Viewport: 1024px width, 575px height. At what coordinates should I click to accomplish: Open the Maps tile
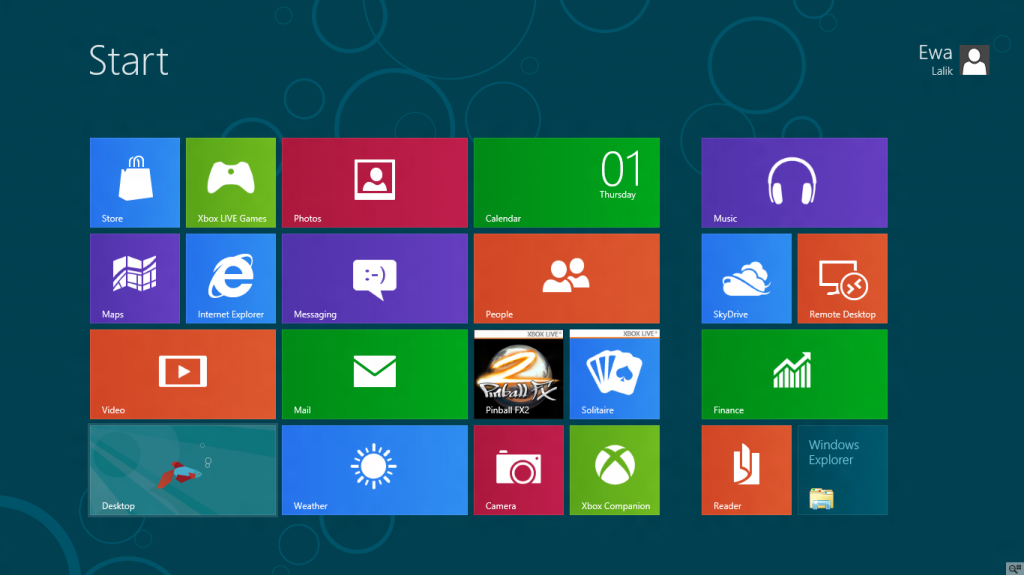pos(135,278)
